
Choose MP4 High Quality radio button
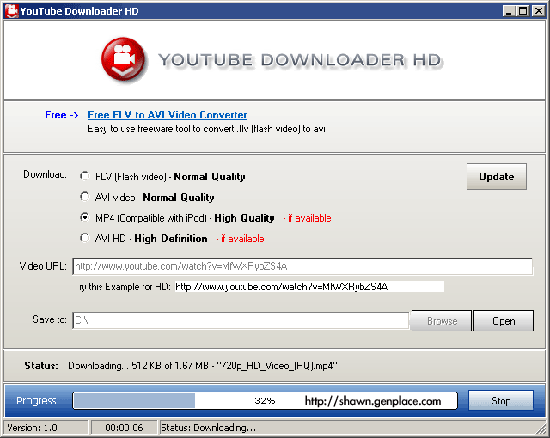tap(85, 217)
